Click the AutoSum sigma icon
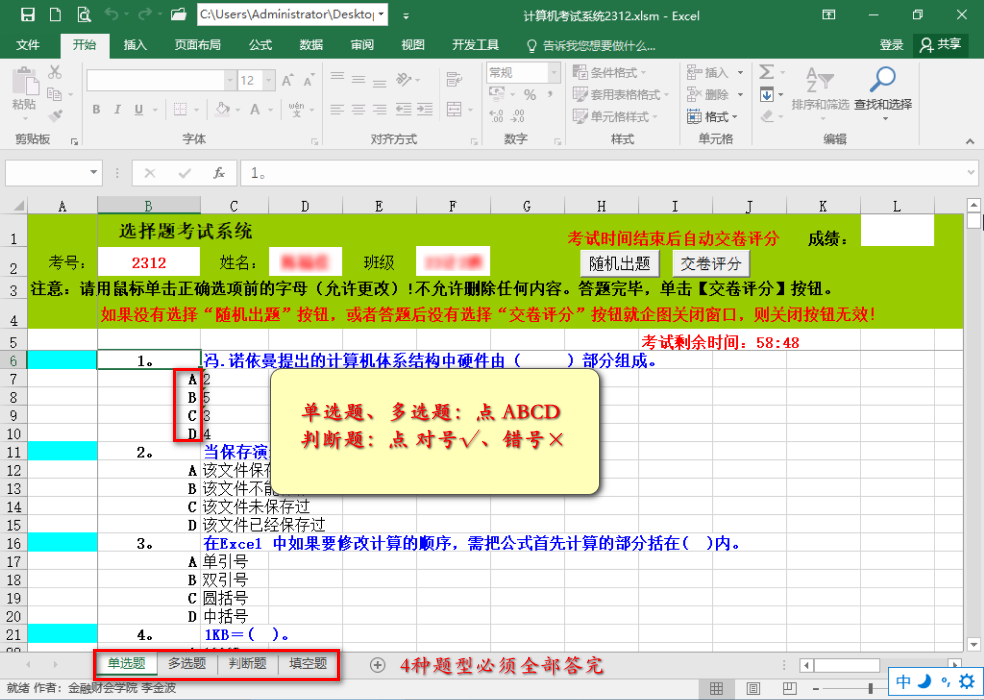Image resolution: width=984 pixels, height=700 pixels. [x=766, y=72]
